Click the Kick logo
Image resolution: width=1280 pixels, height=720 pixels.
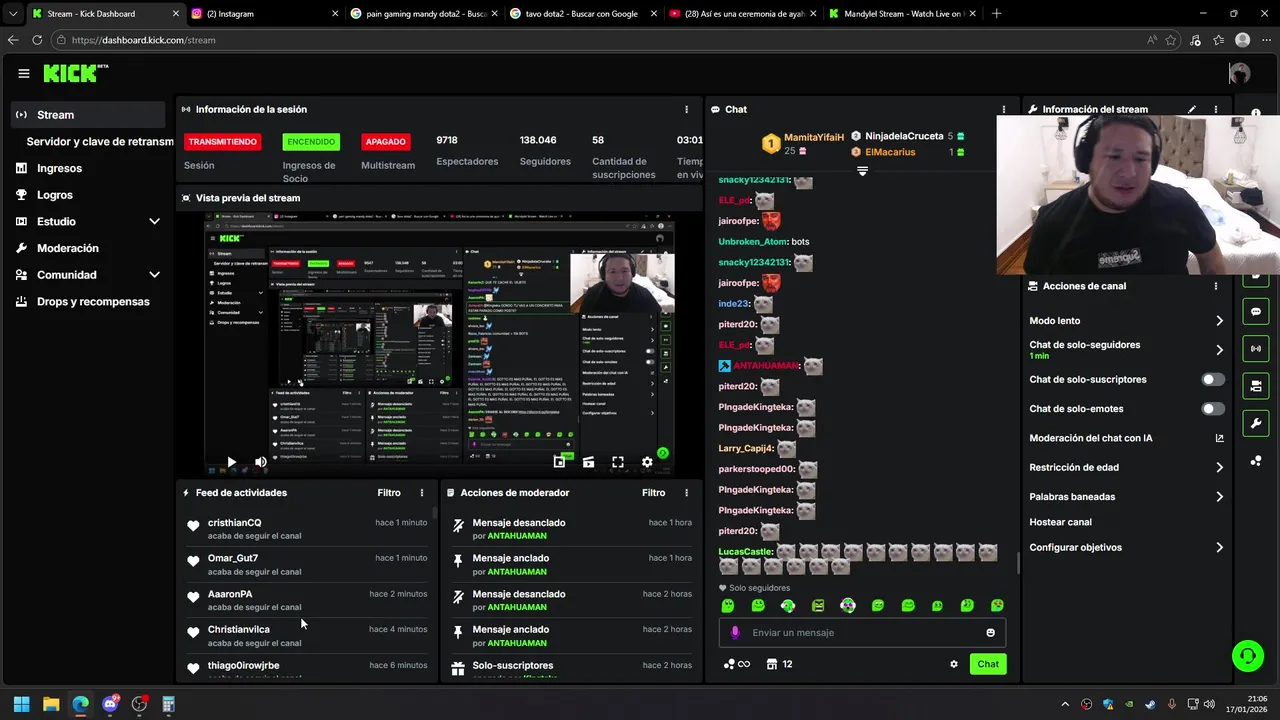75,73
